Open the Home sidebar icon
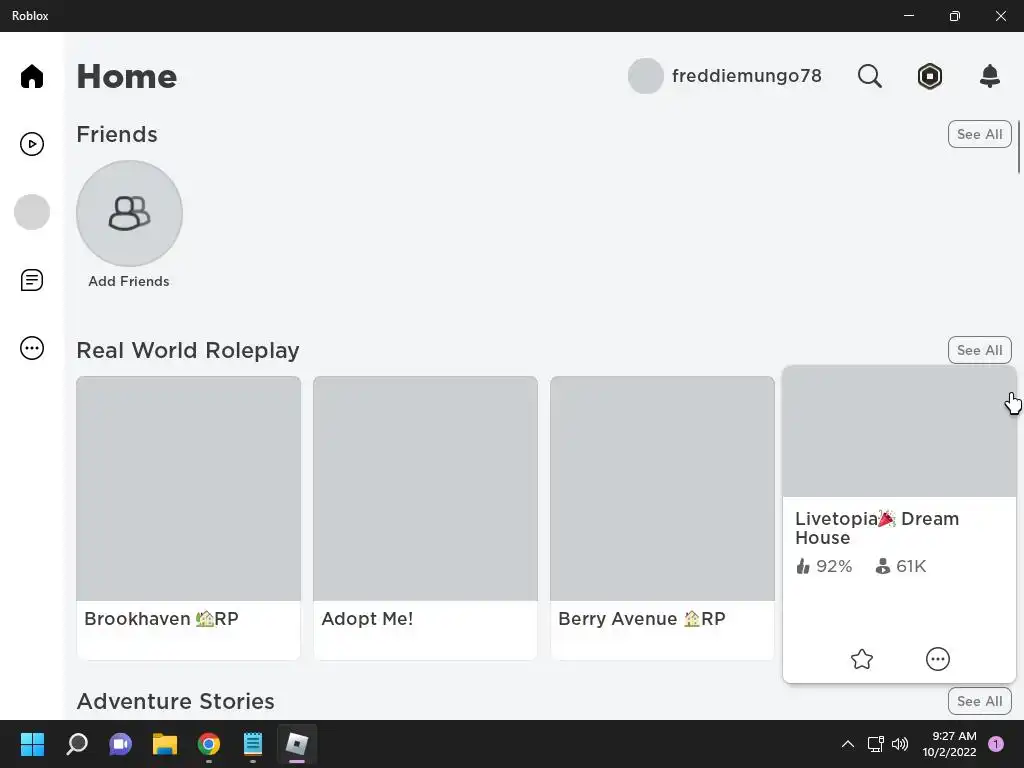Screen dimensions: 1024x768 coord(31,76)
